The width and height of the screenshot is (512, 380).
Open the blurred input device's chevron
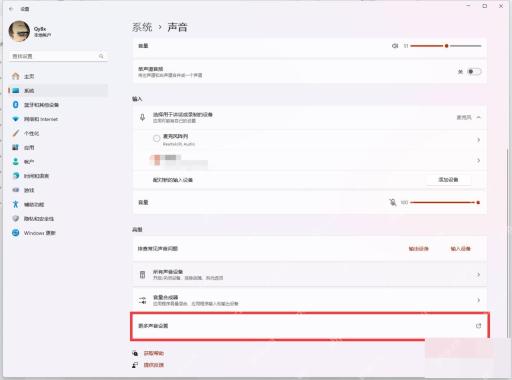478,161
